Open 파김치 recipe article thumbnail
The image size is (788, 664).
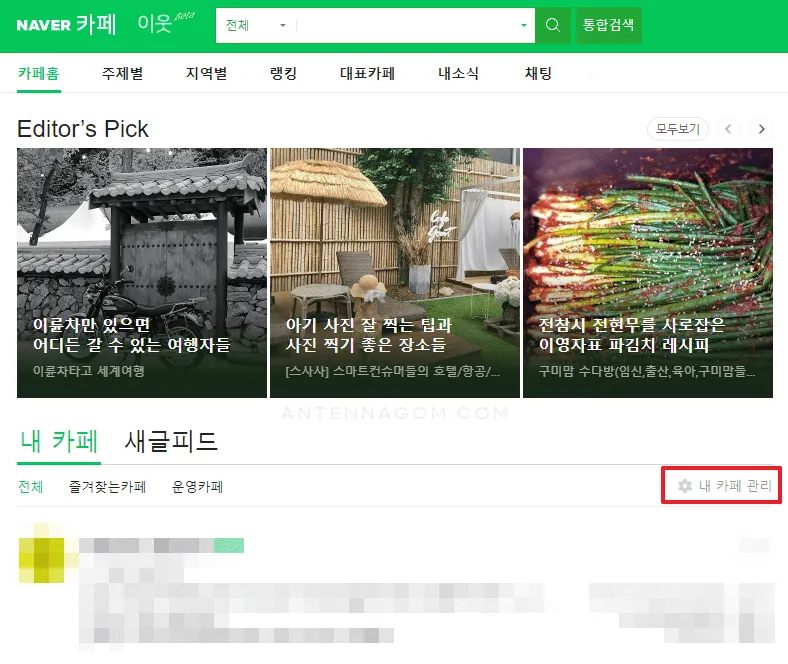pos(647,272)
